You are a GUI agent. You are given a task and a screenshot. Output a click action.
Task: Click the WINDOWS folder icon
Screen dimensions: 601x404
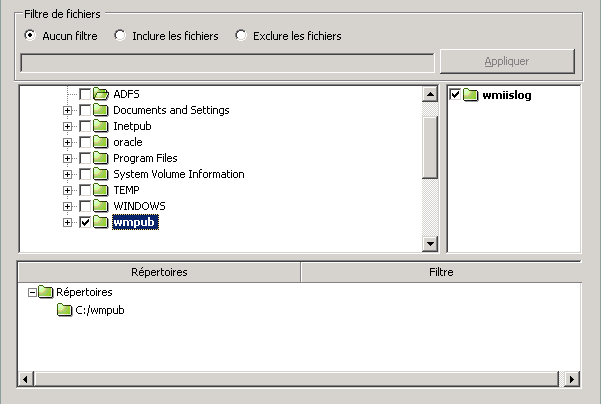pyautogui.click(x=100, y=206)
